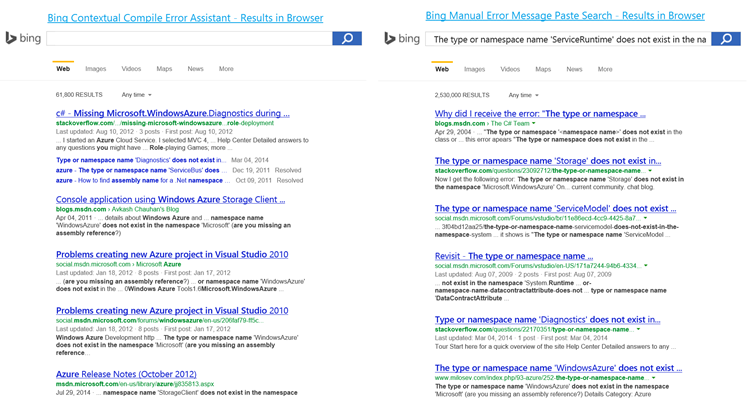The width and height of the screenshot is (750, 408).
Task: Click the left Bing search magnifier button
Action: [347, 38]
